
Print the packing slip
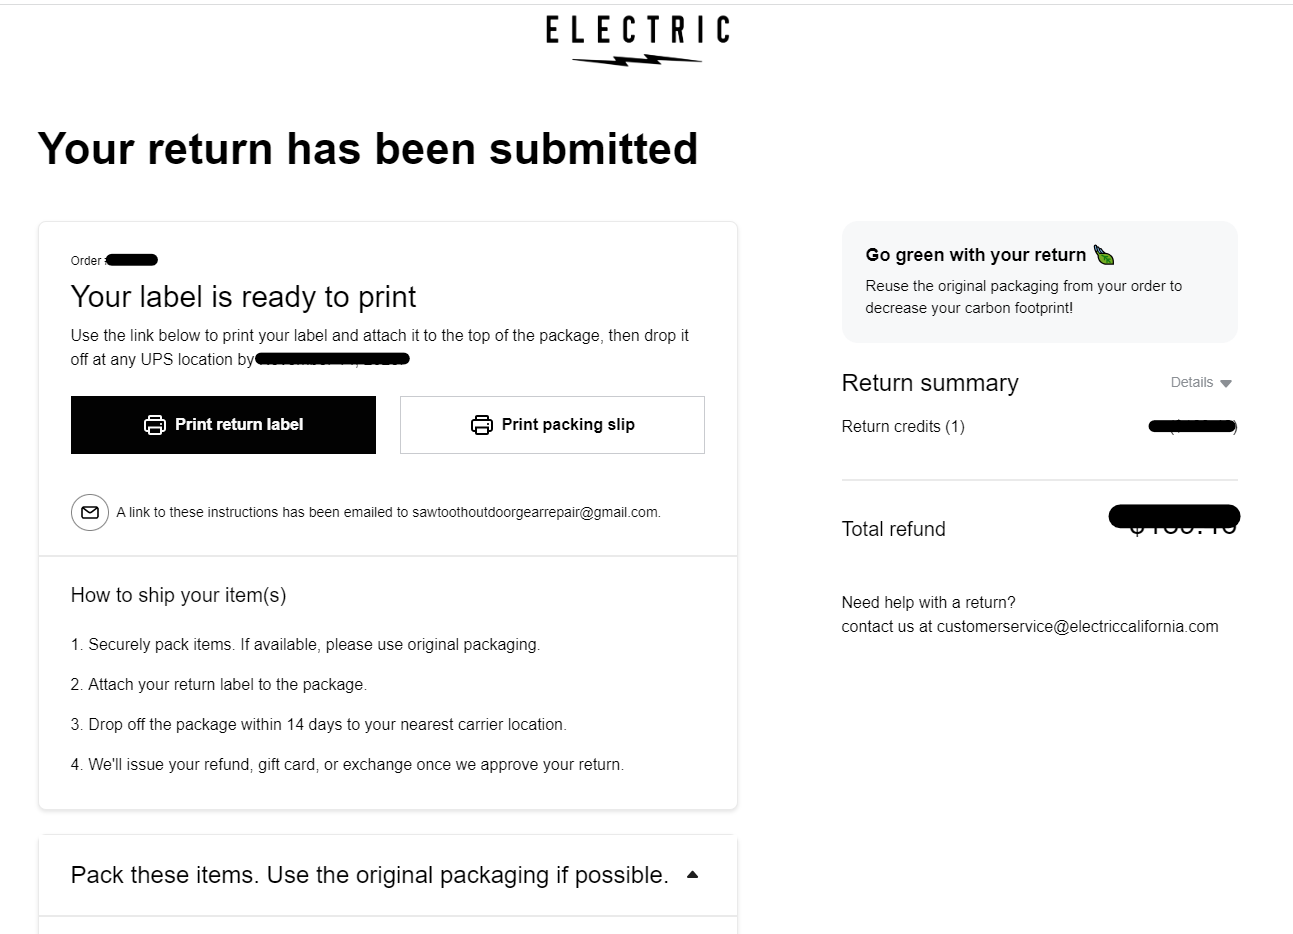tap(552, 425)
